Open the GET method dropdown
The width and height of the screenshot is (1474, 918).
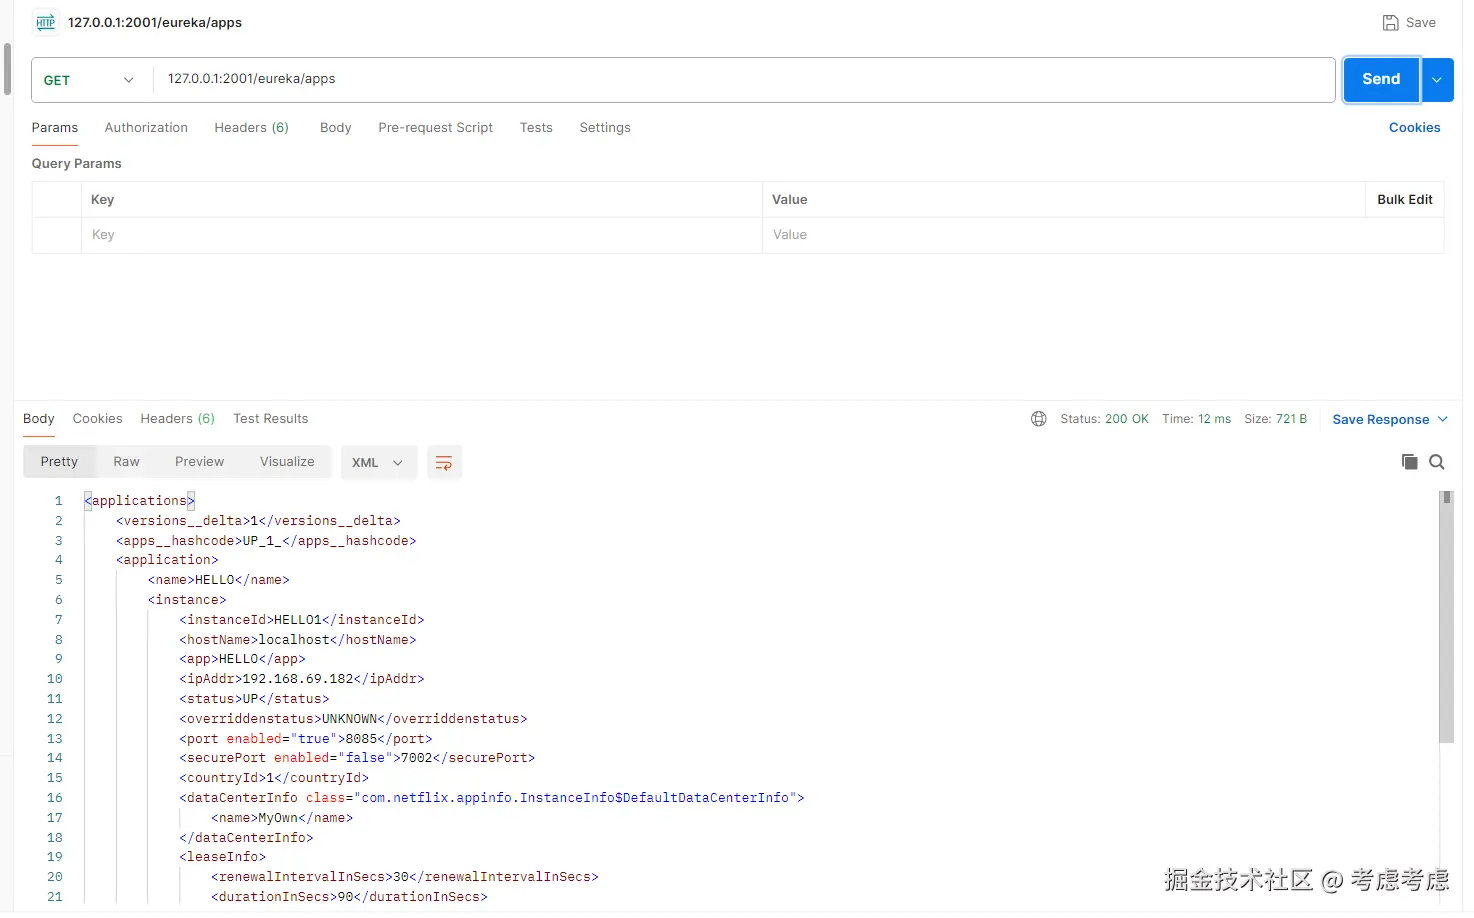point(88,80)
